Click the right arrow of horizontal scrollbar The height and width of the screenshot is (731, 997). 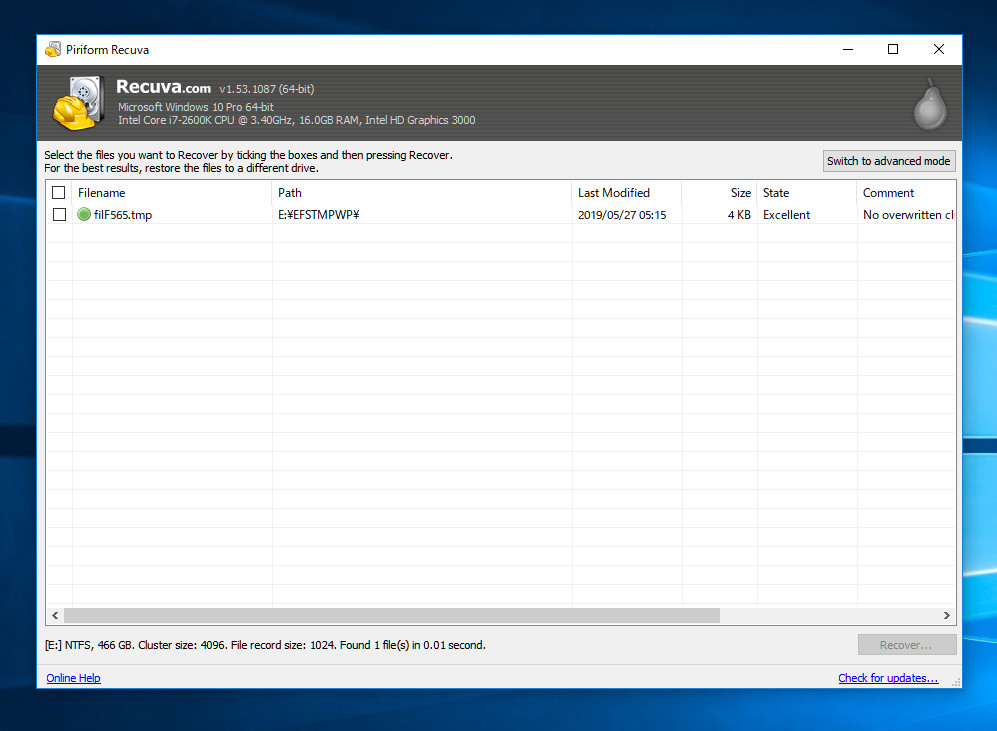[947, 616]
